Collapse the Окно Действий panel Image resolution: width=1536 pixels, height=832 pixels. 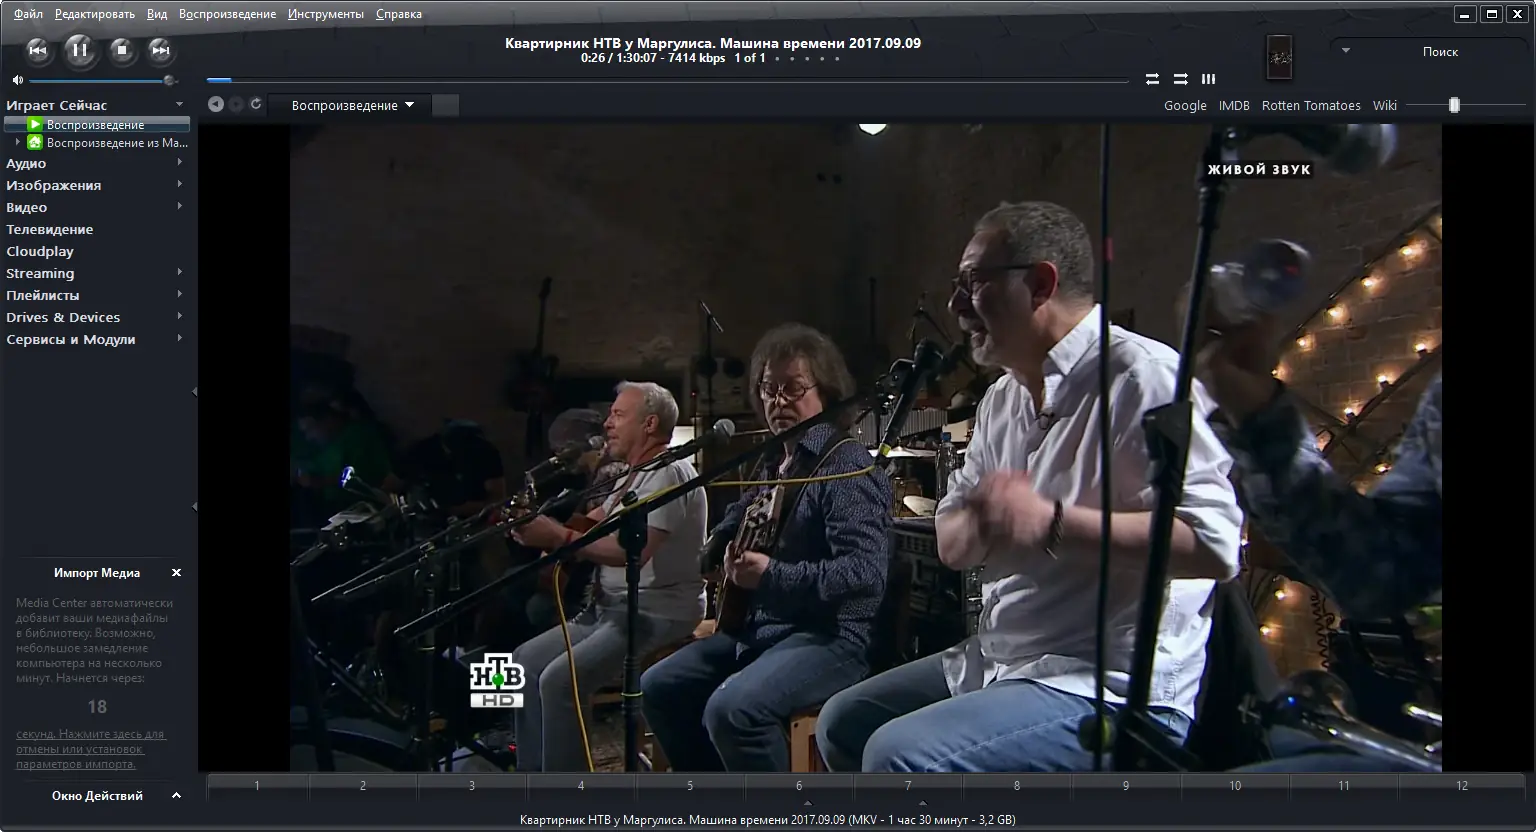tap(177, 796)
